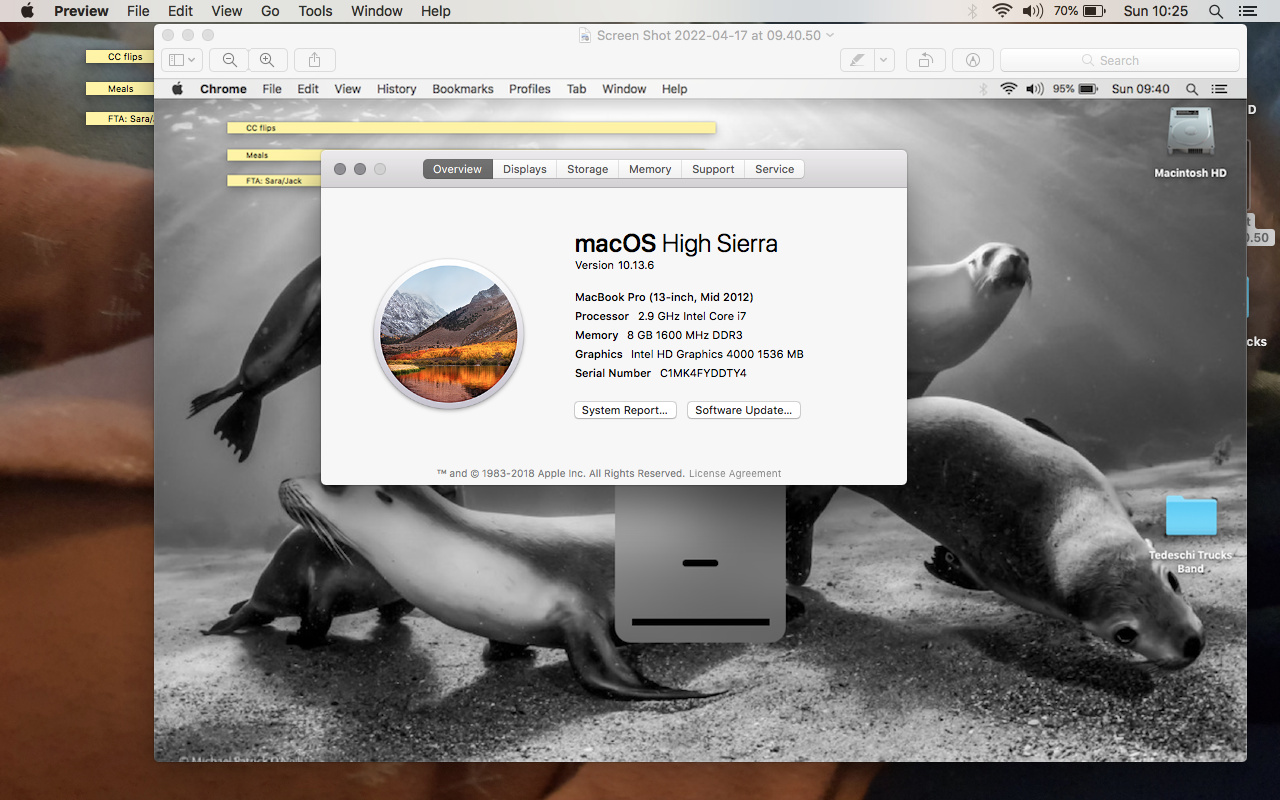
Task: Click the Service tab
Action: 775,169
